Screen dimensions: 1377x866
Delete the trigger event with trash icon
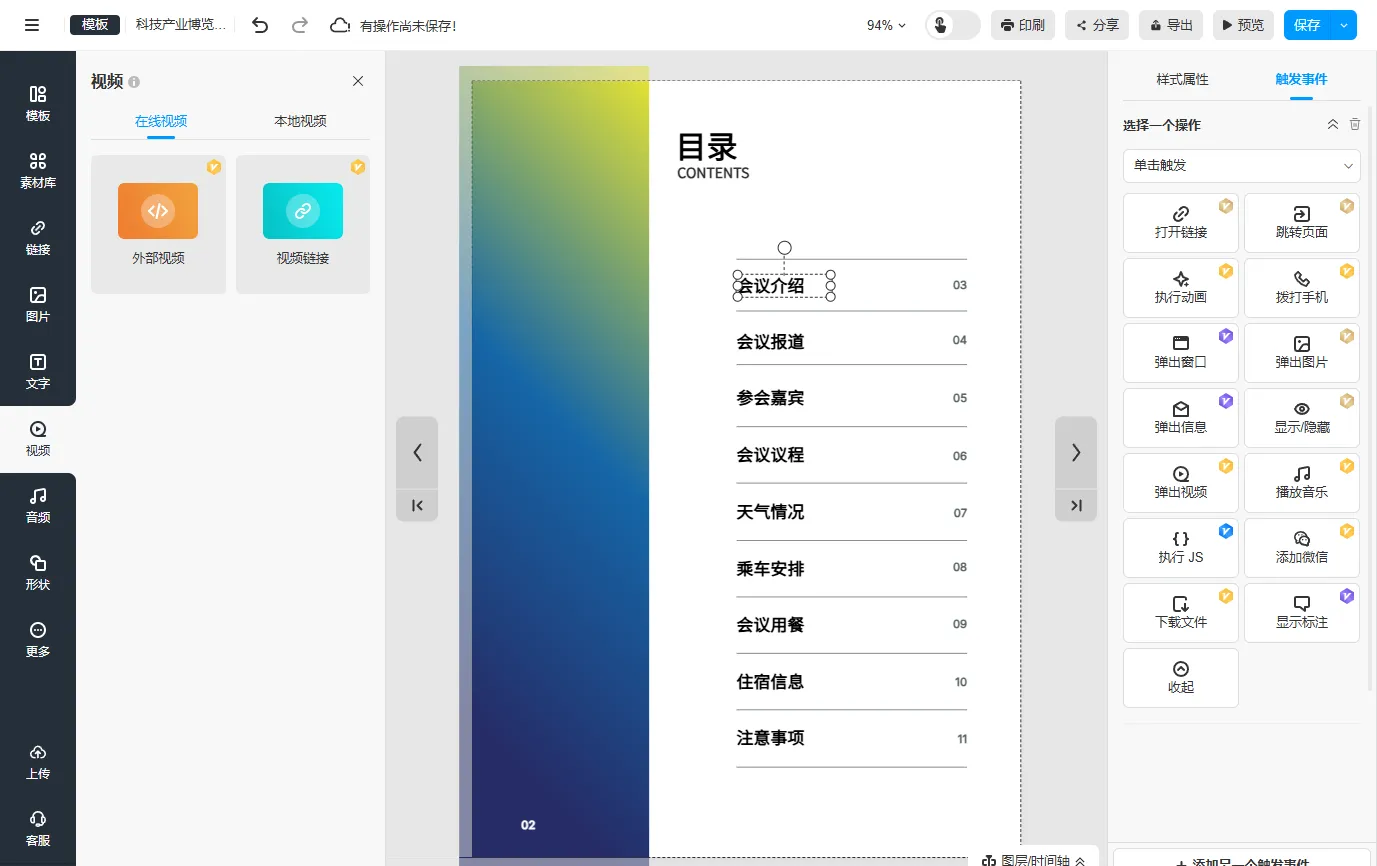pyautogui.click(x=1355, y=124)
